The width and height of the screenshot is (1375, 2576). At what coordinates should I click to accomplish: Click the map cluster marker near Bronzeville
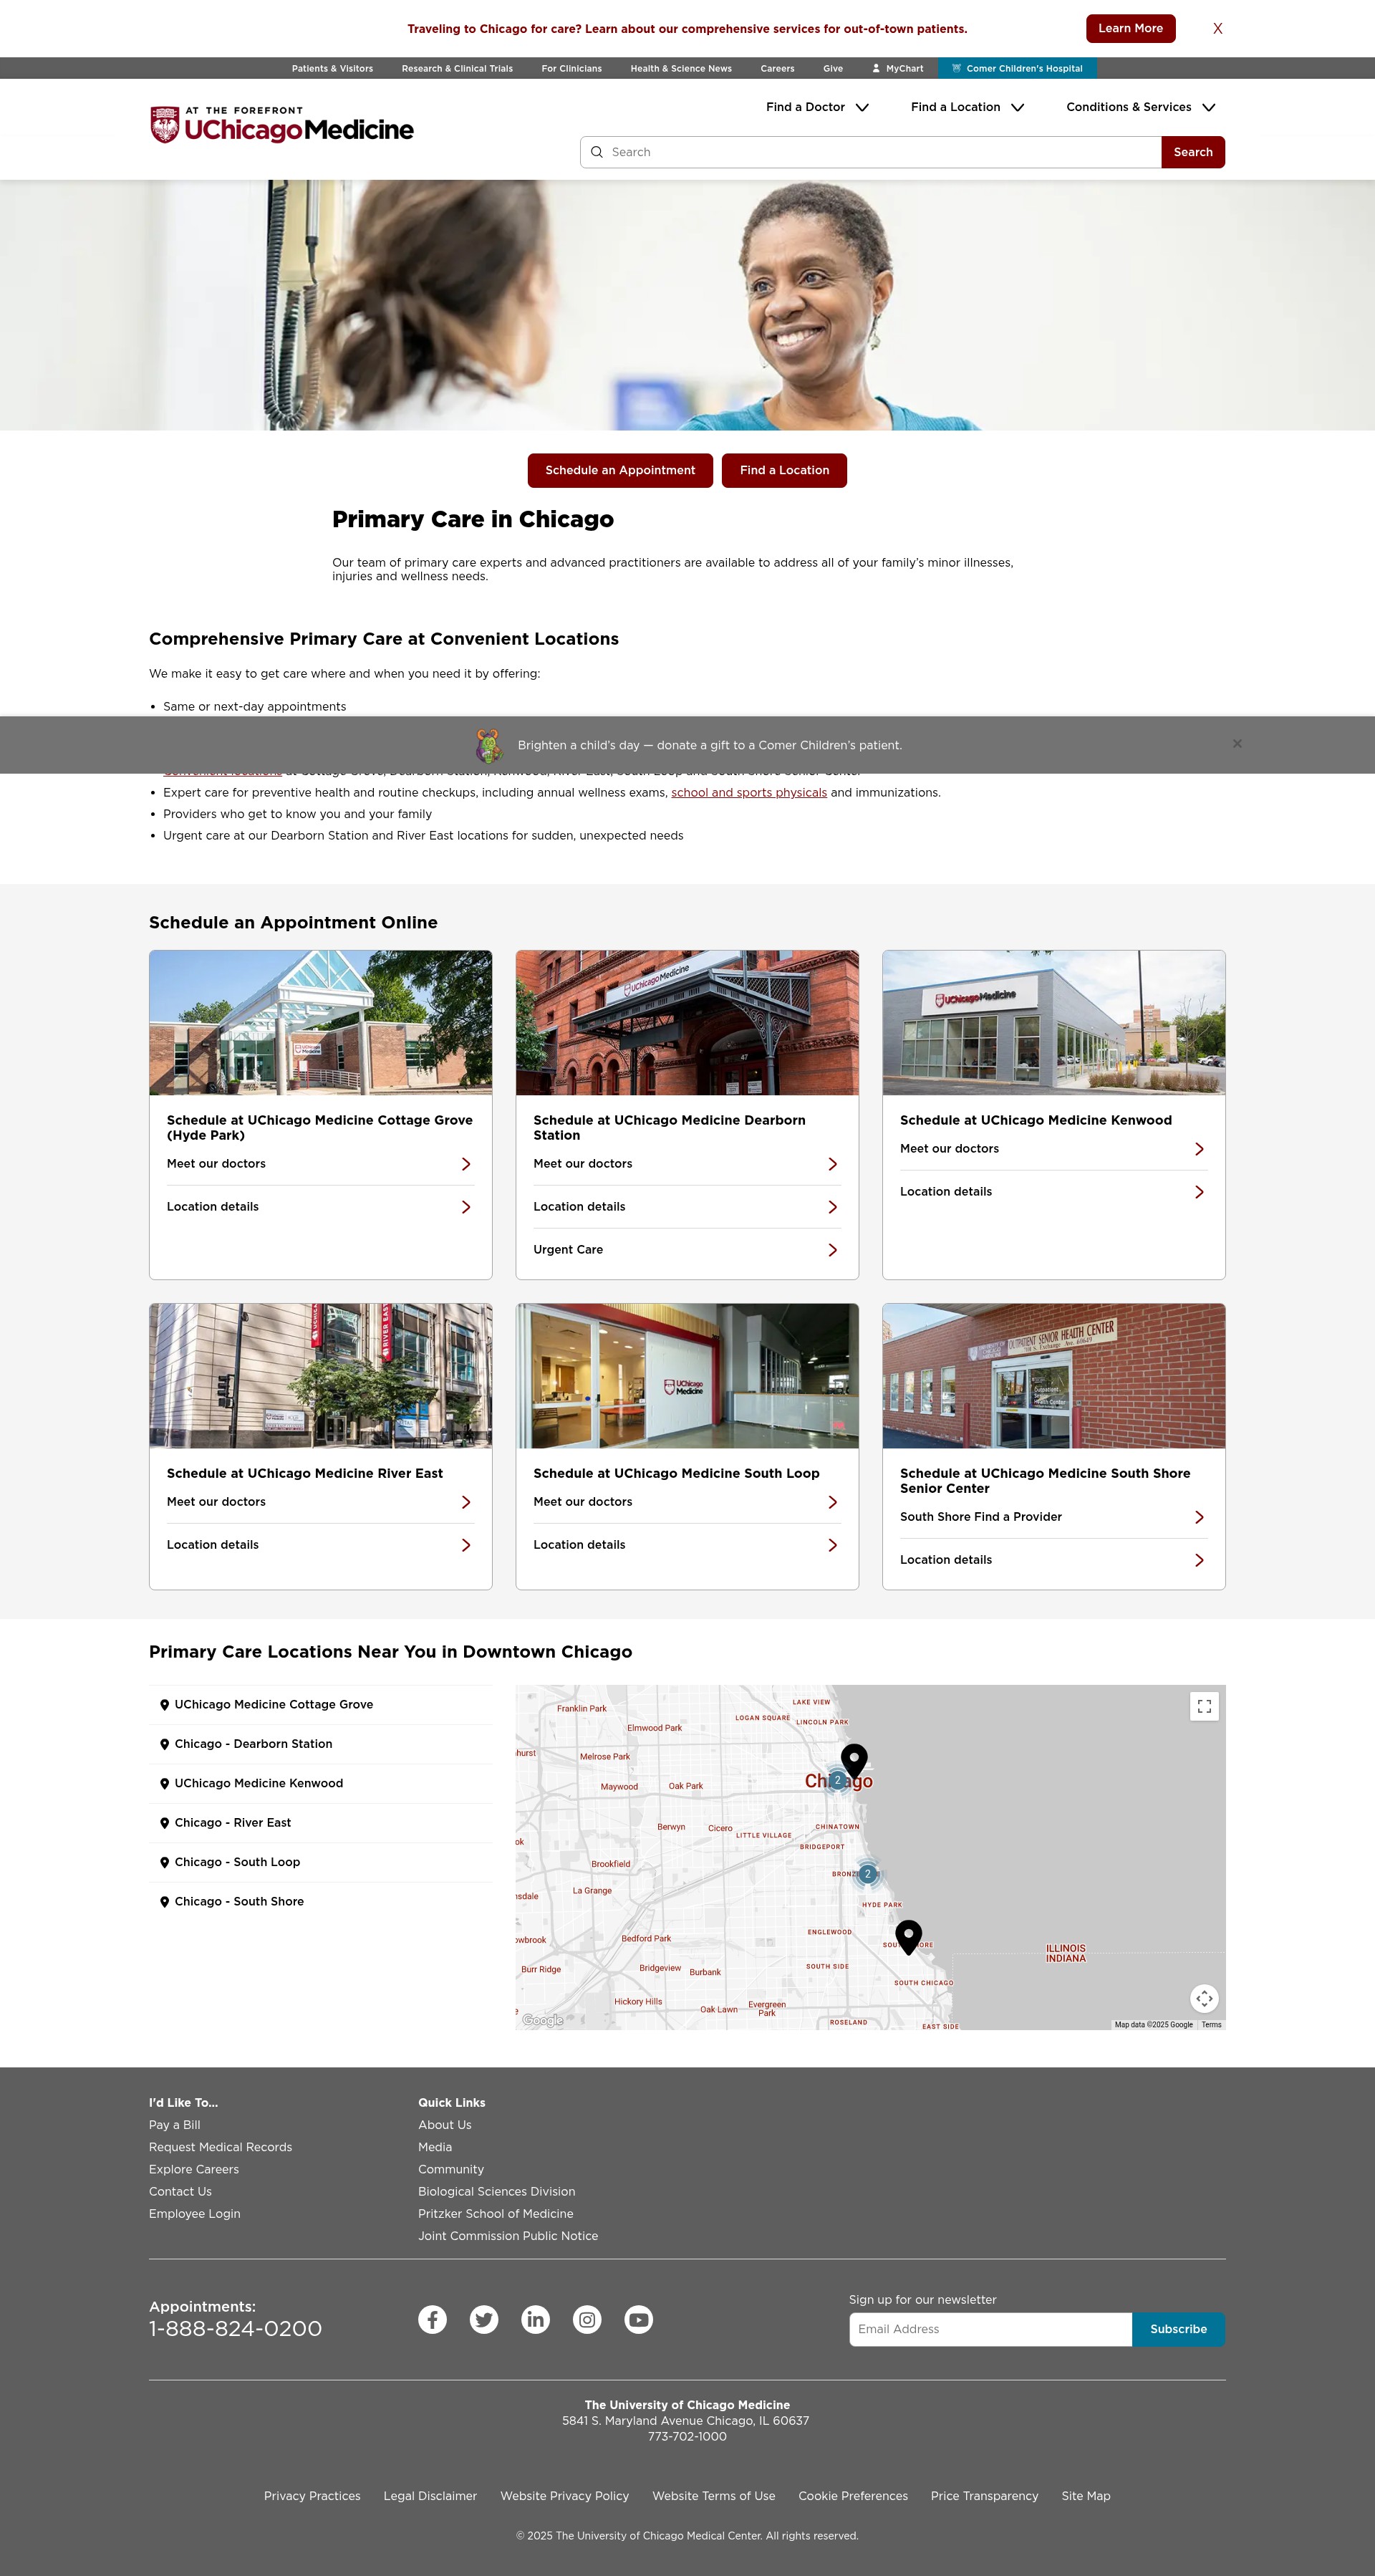(867, 1874)
